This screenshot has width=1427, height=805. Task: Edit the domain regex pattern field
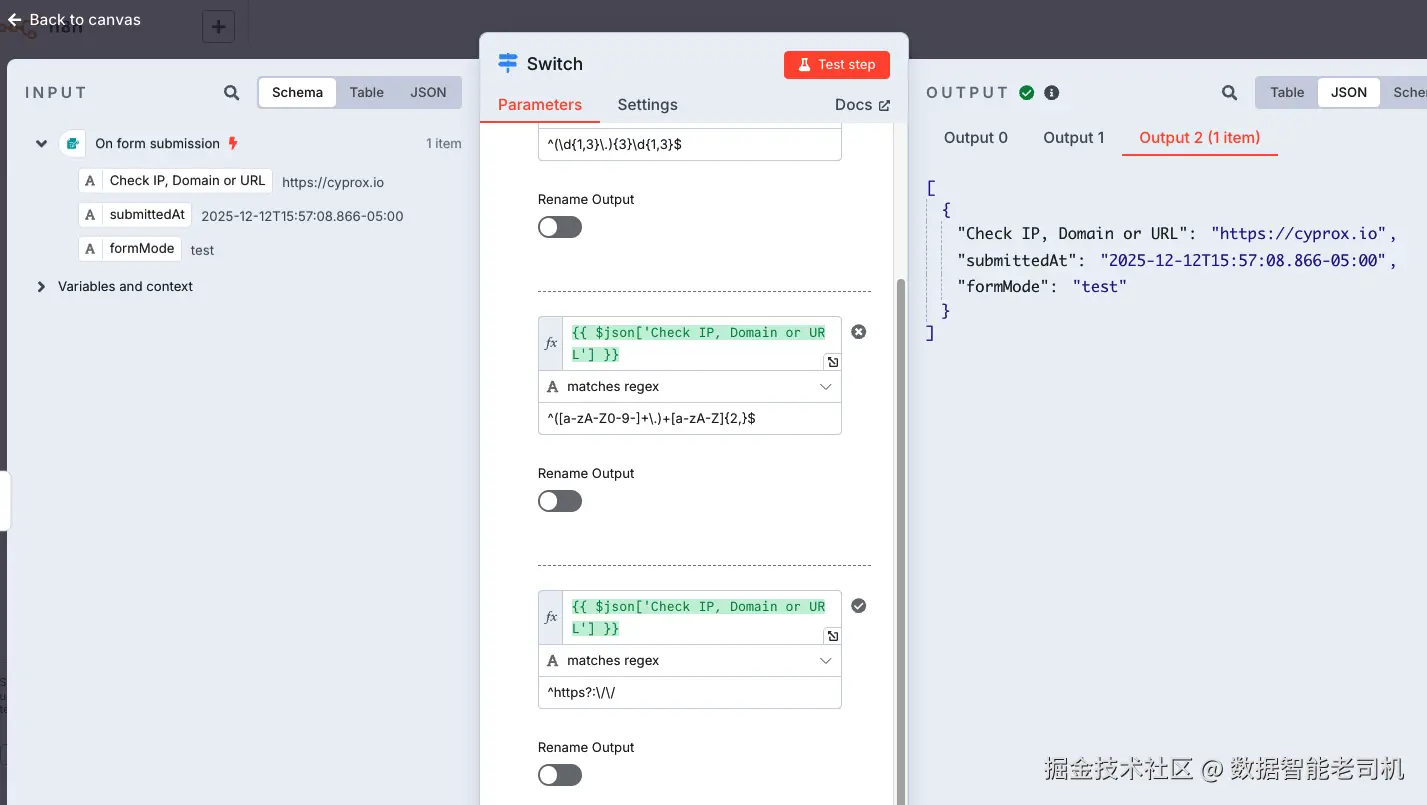pos(690,419)
